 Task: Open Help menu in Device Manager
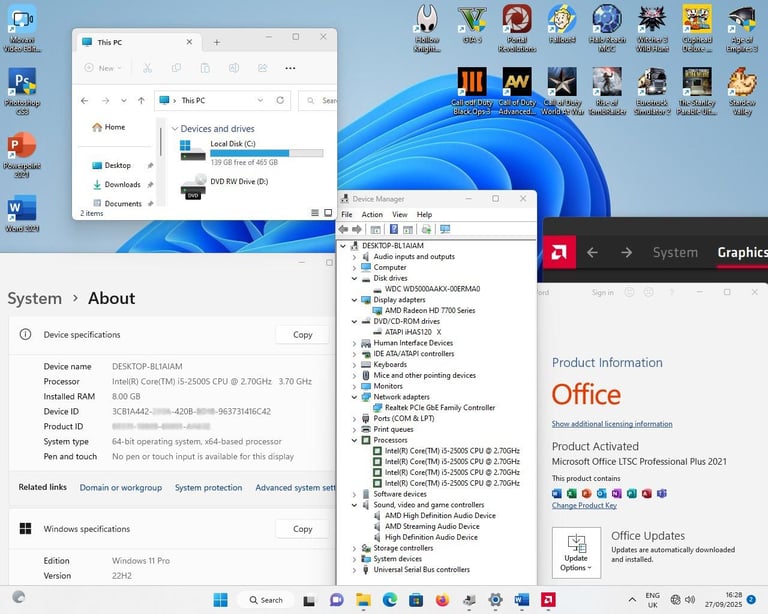[x=425, y=214]
